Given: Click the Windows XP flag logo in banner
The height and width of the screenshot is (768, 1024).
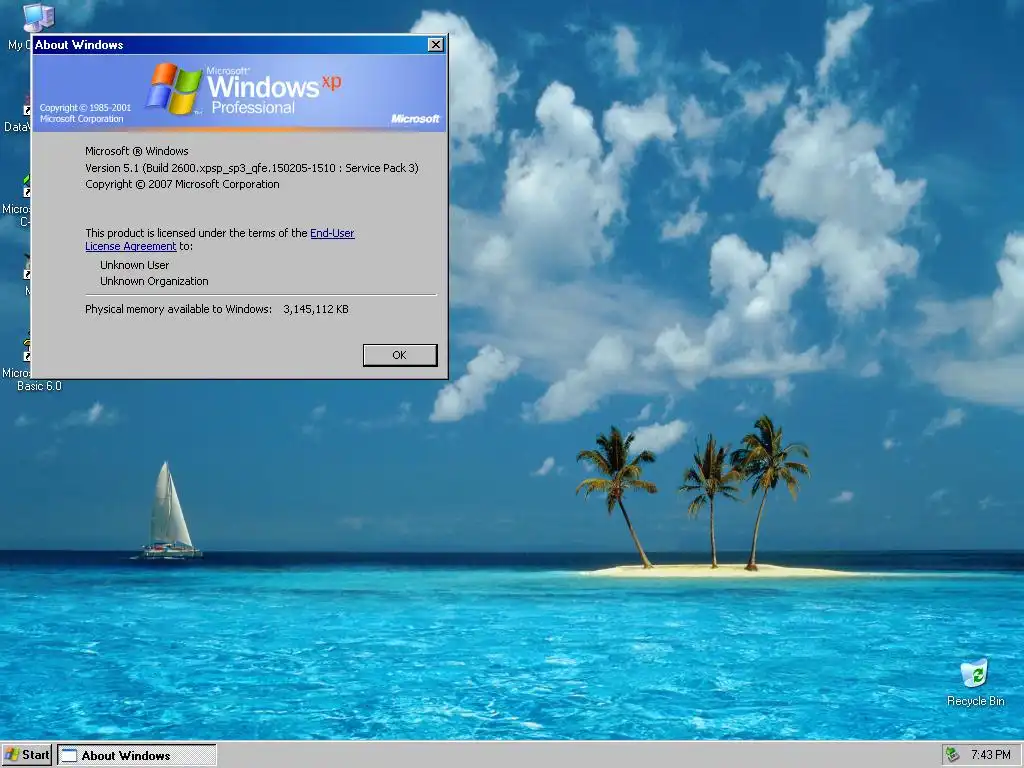Looking at the screenshot, I should [174, 89].
